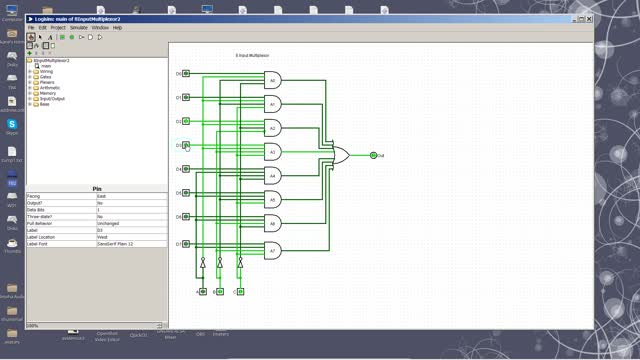
Task: Expand the Input/Output library folder
Action: click(29, 99)
